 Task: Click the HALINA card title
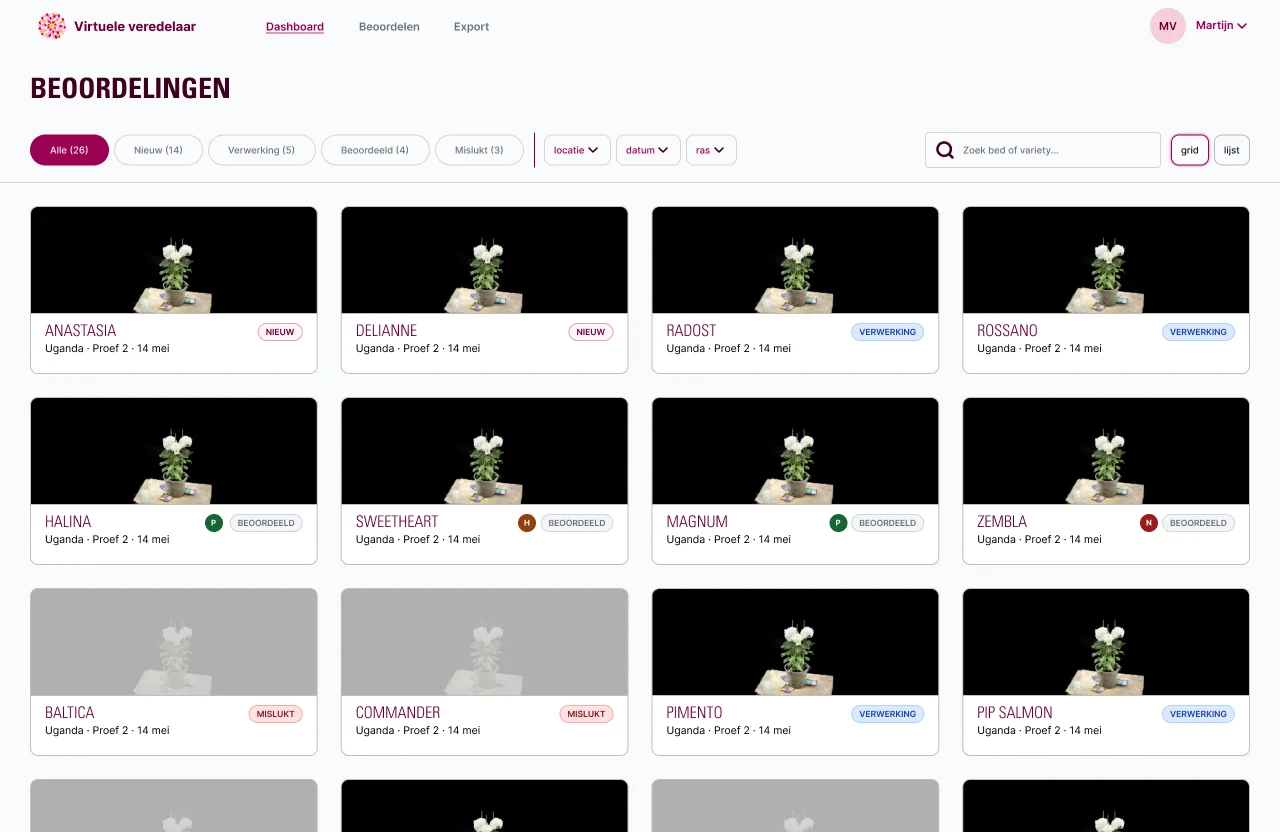pyautogui.click(x=68, y=521)
